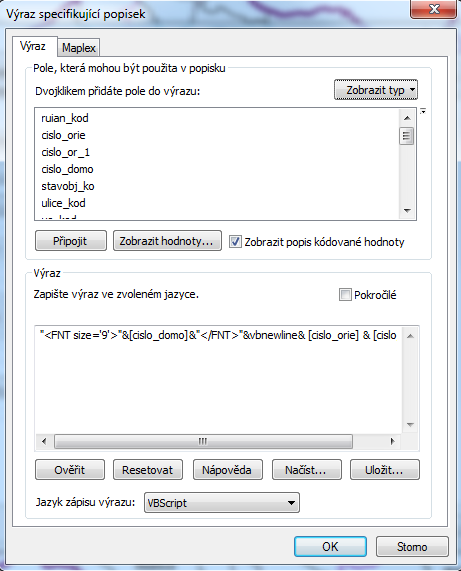Switch to the Maplex tab
The width and height of the screenshot is (461, 571).
tap(78, 48)
